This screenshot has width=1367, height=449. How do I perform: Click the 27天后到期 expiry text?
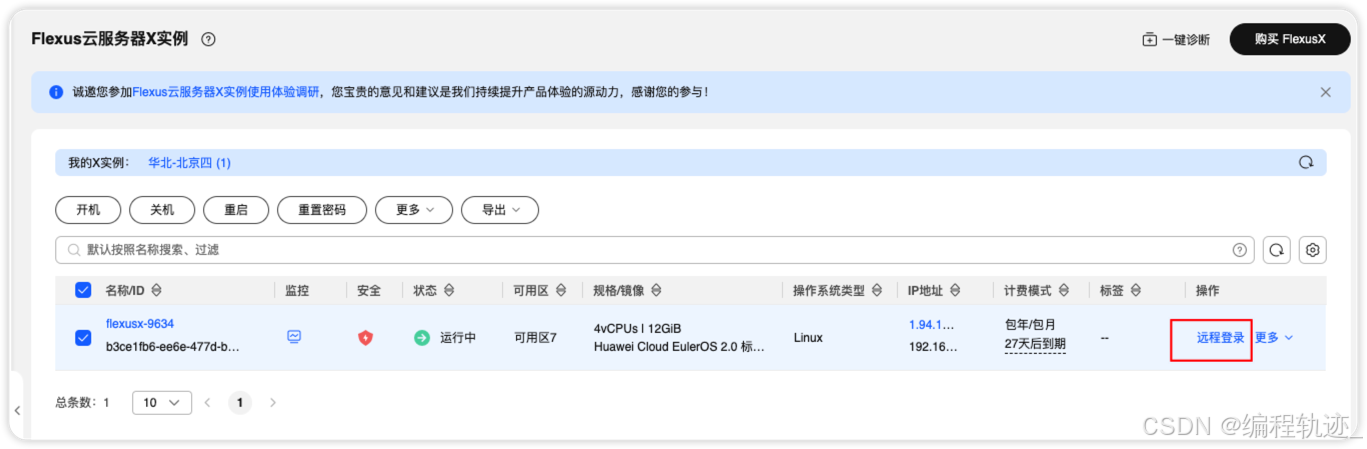pyautogui.click(x=1035, y=344)
